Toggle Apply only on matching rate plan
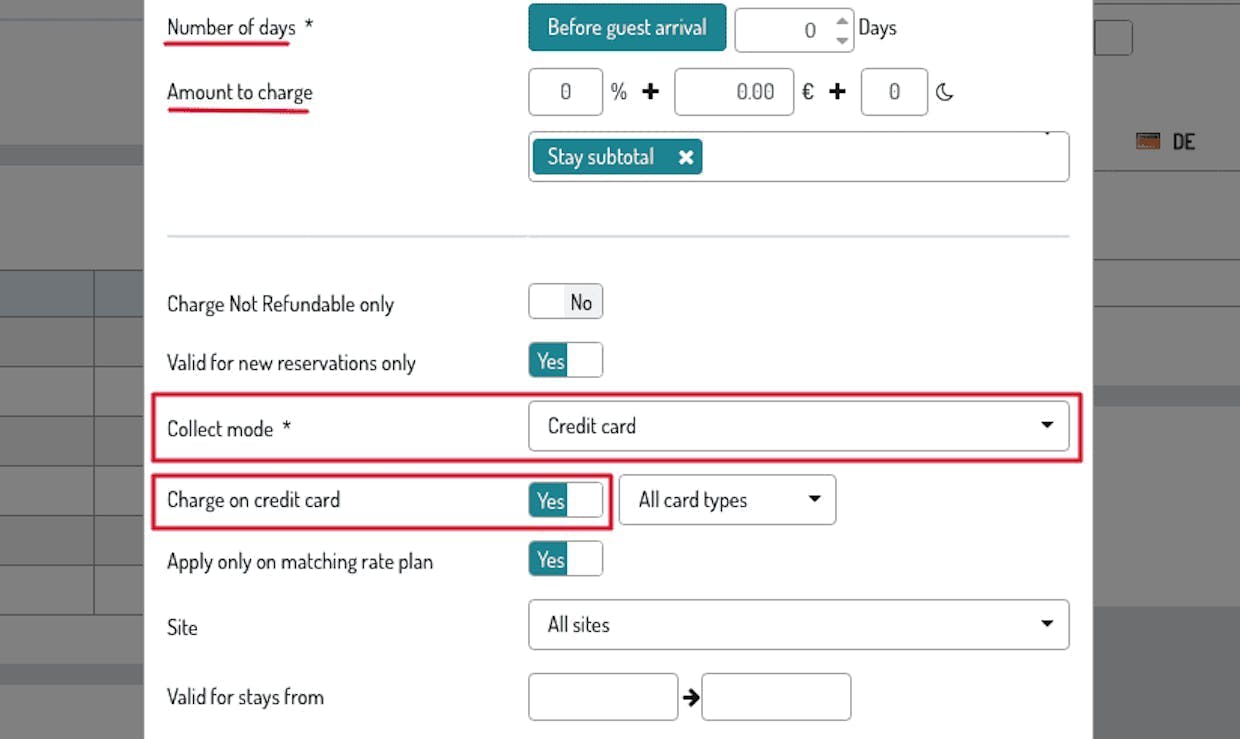 click(x=565, y=560)
